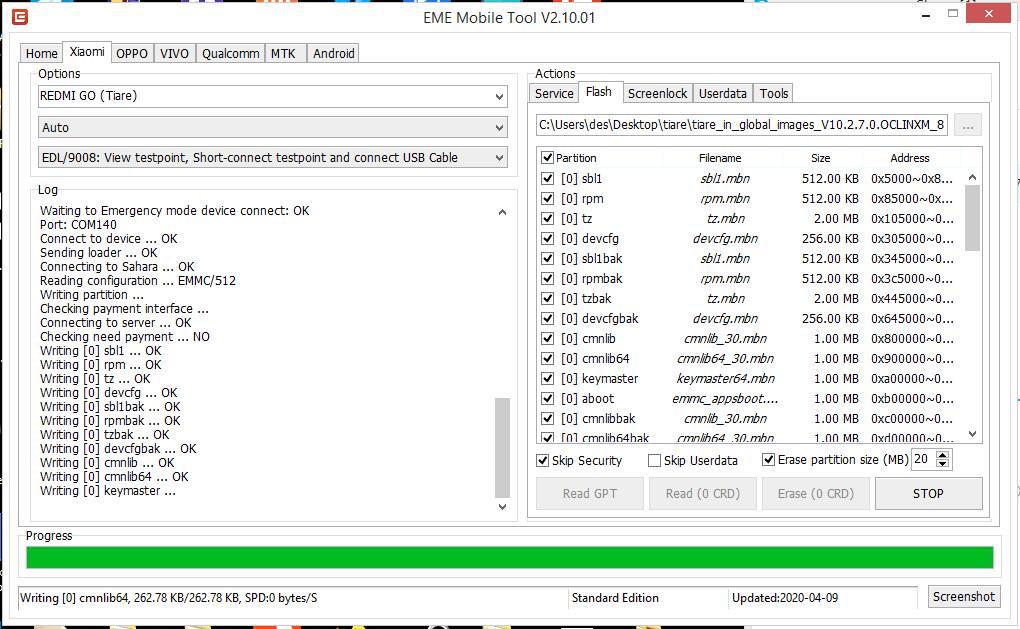Increase erase partition size with up arrow
The height and width of the screenshot is (629, 1020).
pos(943,454)
